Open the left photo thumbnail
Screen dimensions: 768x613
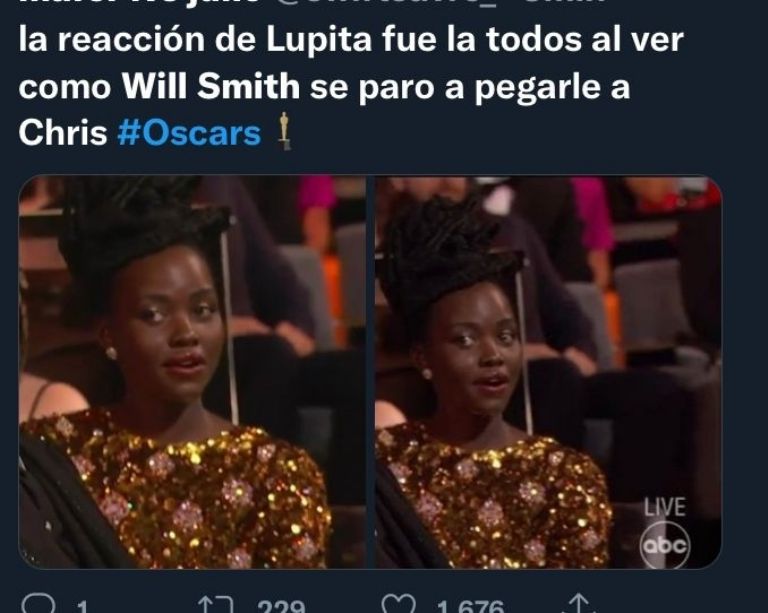pyautogui.click(x=192, y=372)
